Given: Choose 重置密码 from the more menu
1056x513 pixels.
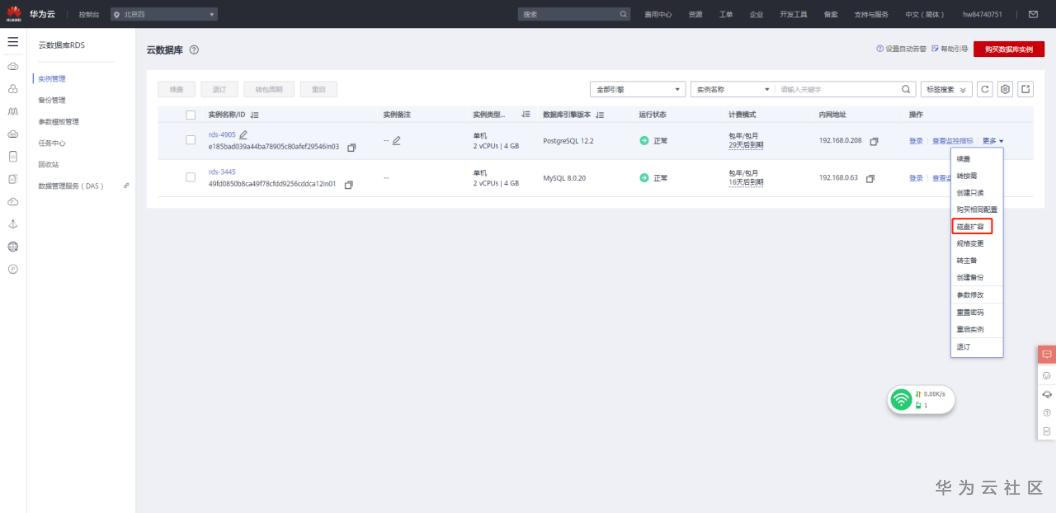Looking at the screenshot, I should (x=970, y=312).
